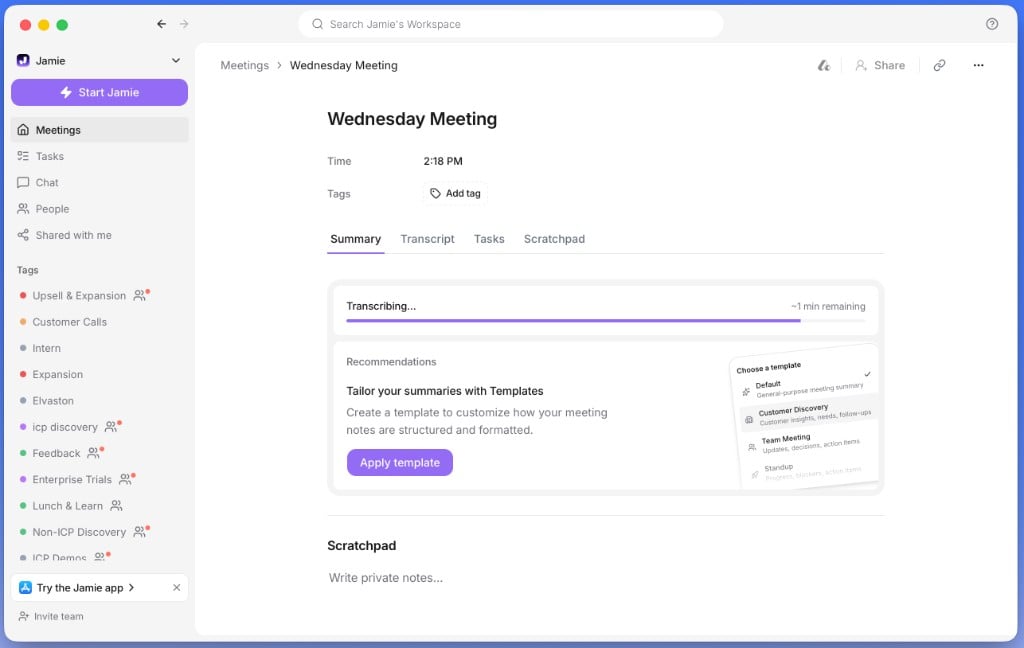Viewport: 1024px width, 648px height.
Task: Open People in the sidebar
Action: (99, 208)
